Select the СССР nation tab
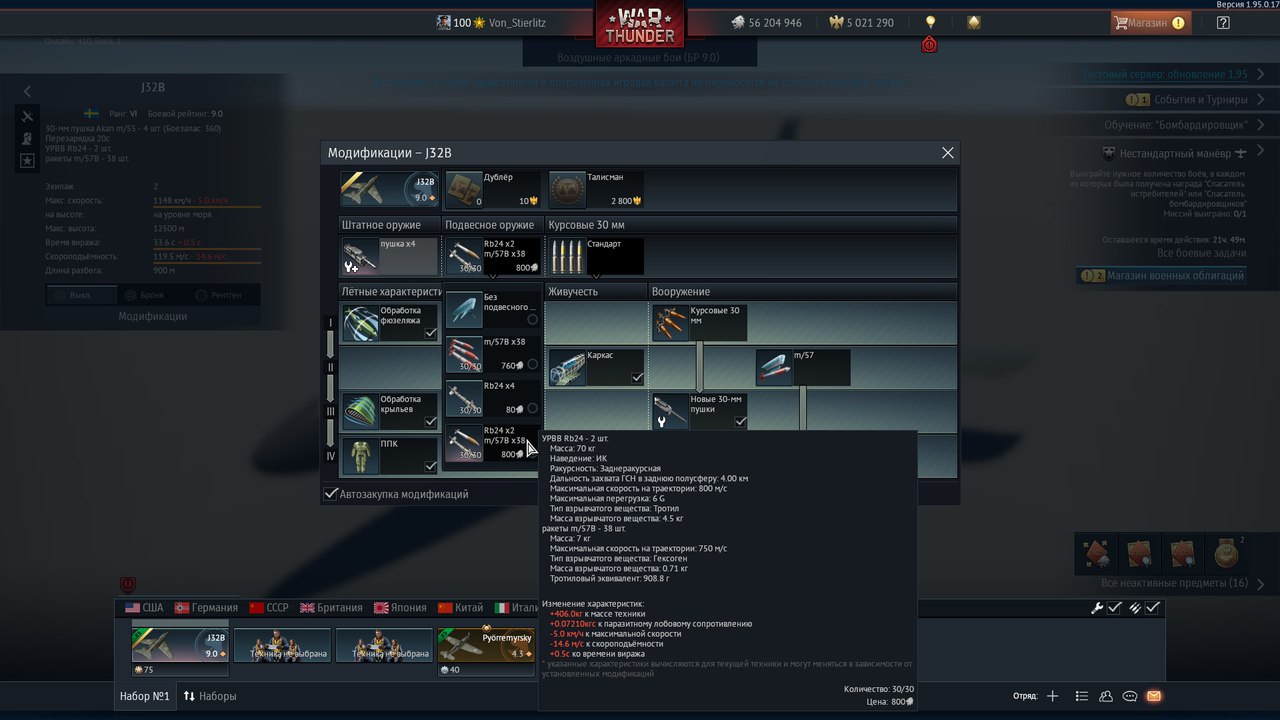The height and width of the screenshot is (720, 1280). pyautogui.click(x=269, y=607)
